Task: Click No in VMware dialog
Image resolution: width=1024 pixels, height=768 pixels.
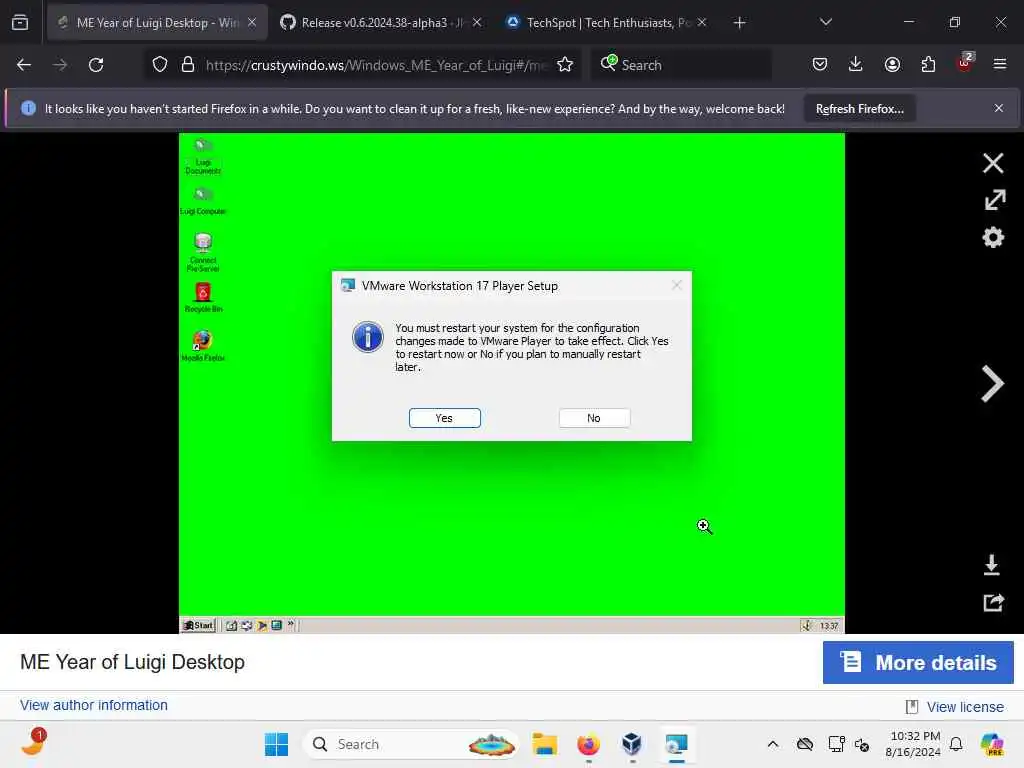Action: pyautogui.click(x=594, y=418)
